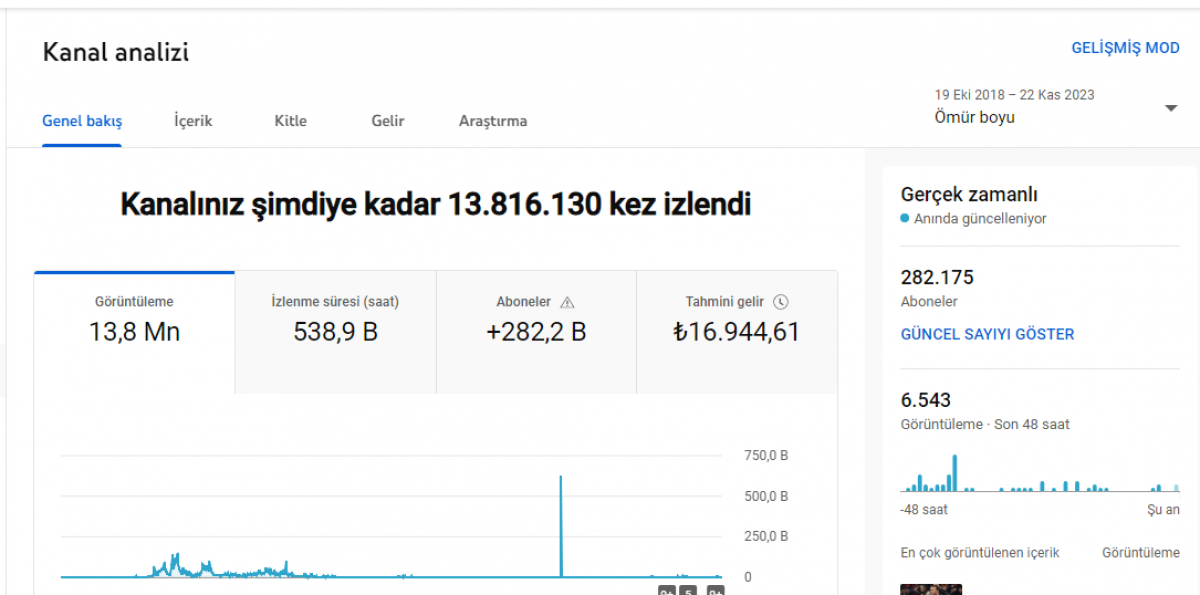Select the İzlenme süresi (saat) metric card
The image size is (1200, 595).
tap(336, 332)
